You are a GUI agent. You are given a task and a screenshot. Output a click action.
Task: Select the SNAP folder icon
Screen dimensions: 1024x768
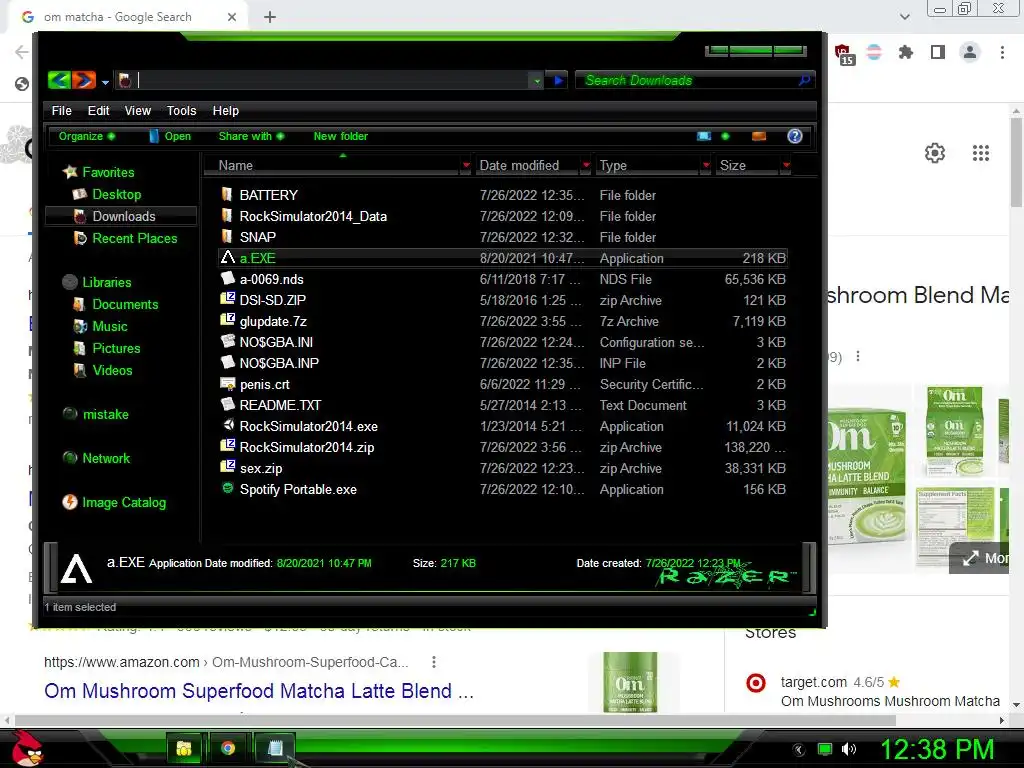tap(227, 236)
